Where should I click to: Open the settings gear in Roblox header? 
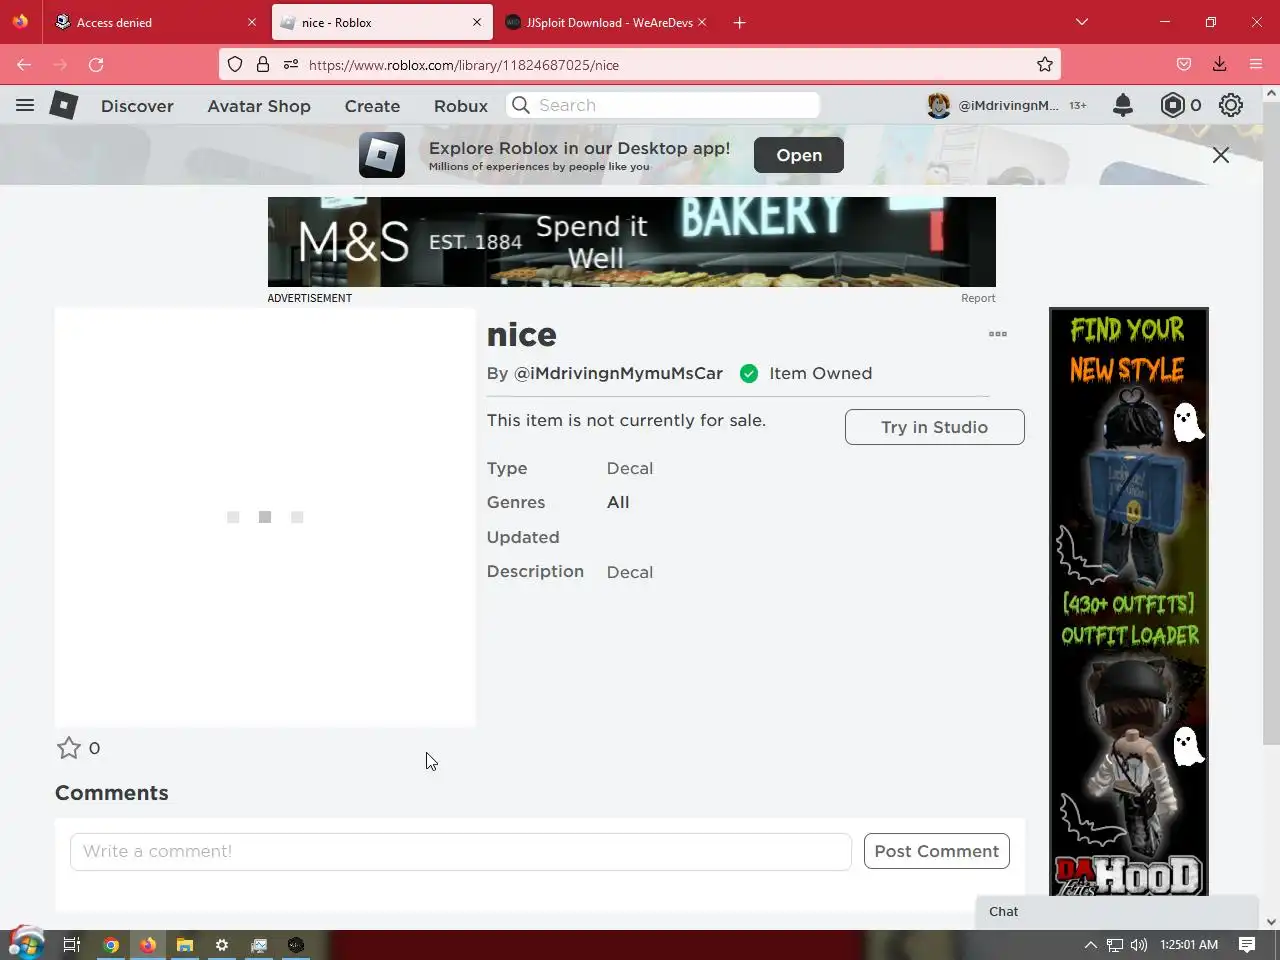pyautogui.click(x=1231, y=105)
